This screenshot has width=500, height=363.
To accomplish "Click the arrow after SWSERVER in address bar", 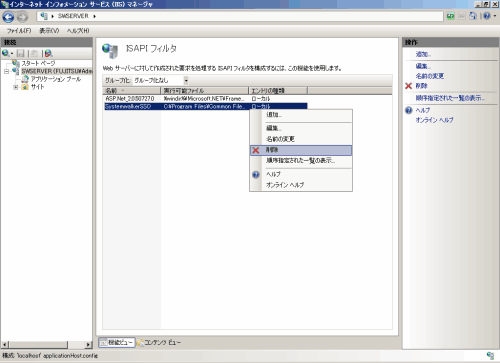I will 94,16.
